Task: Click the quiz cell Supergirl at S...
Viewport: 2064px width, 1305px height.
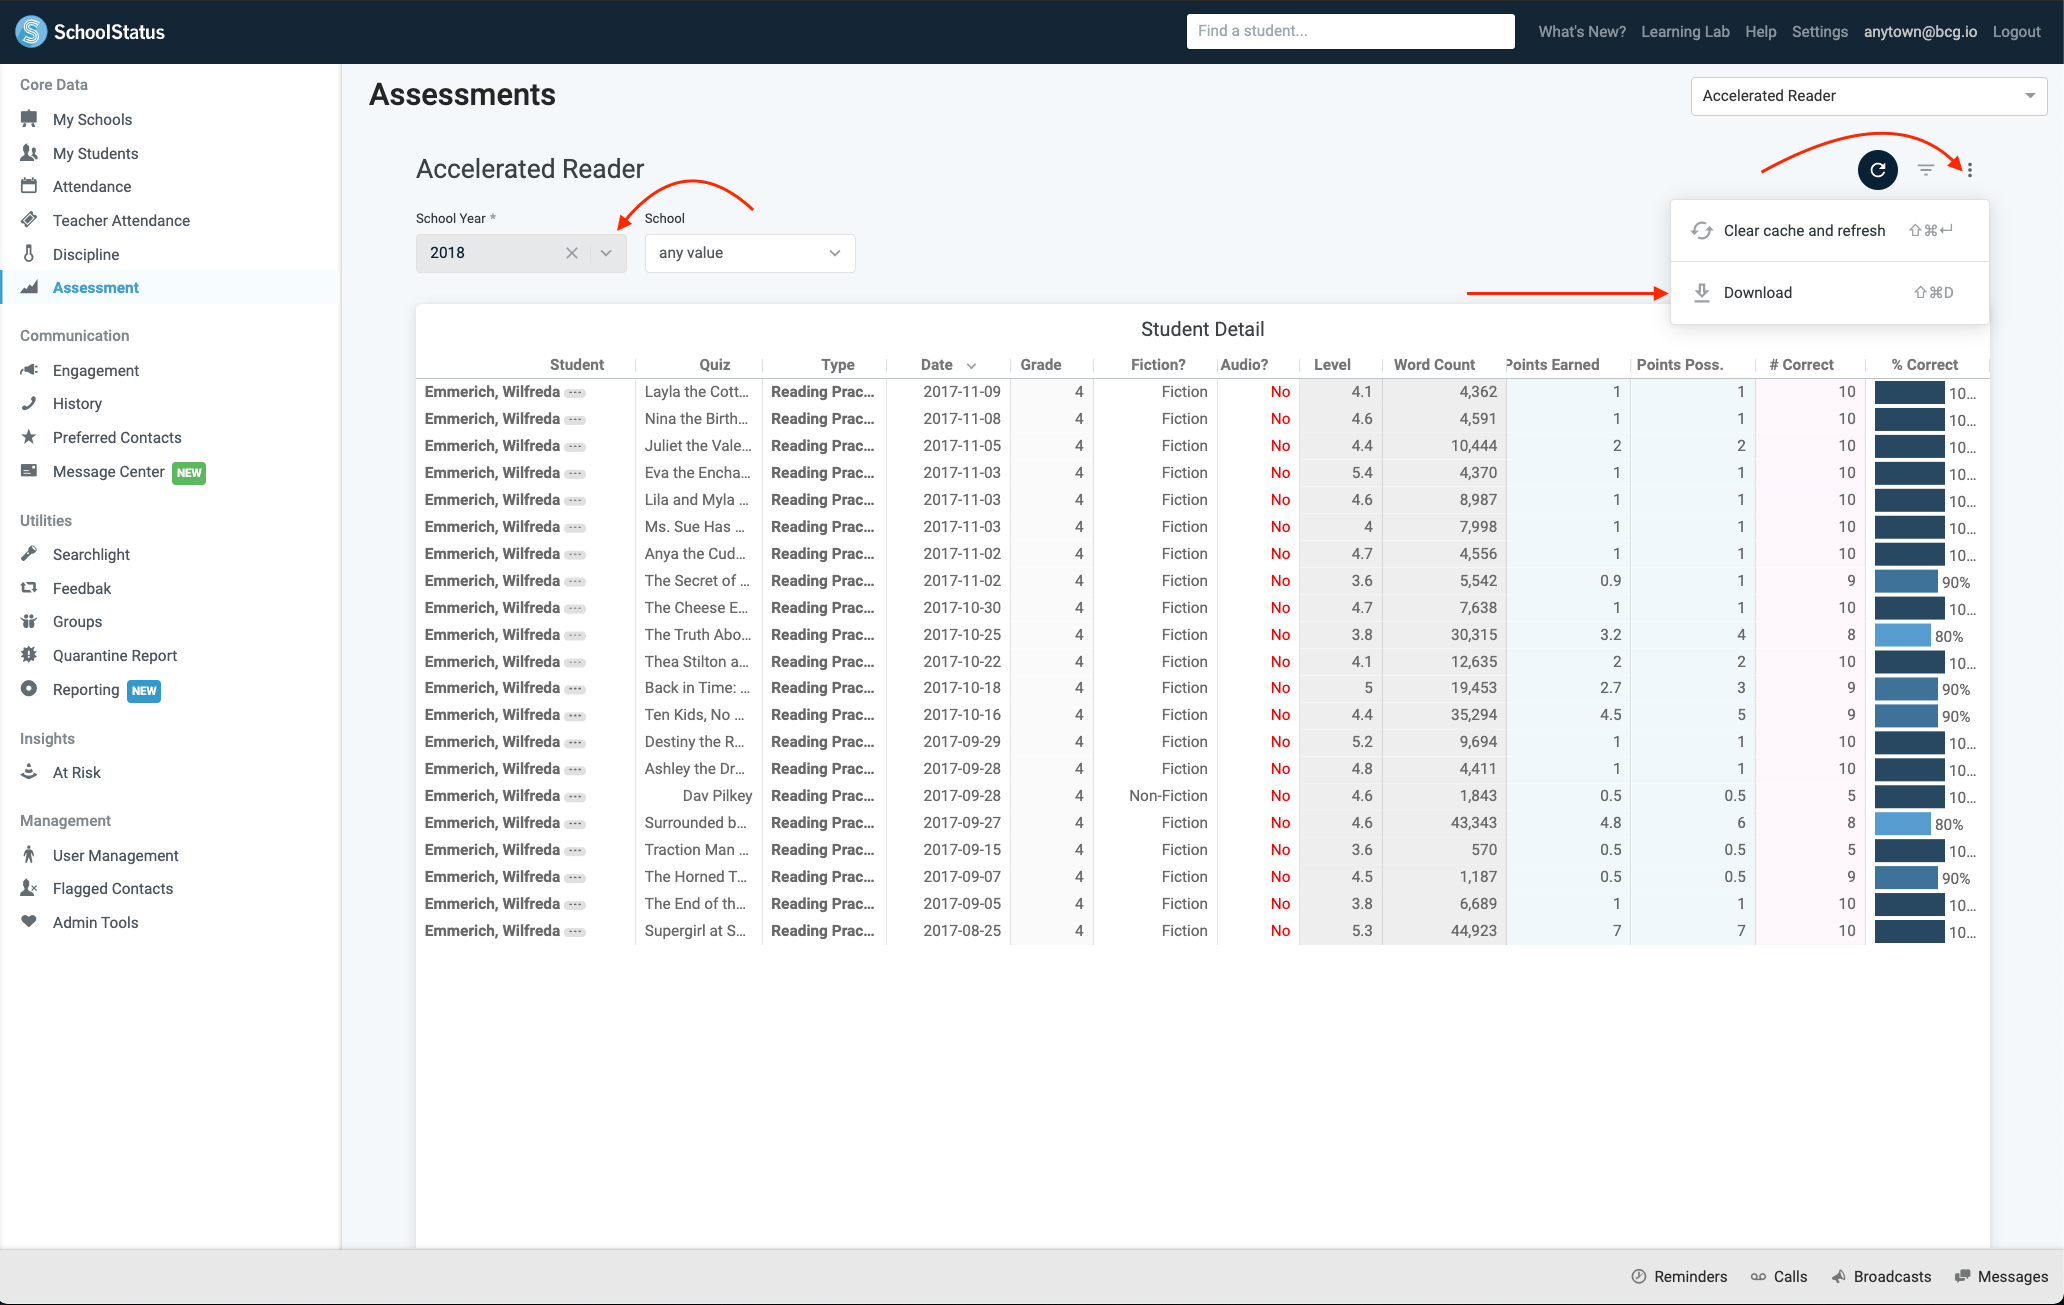Action: pos(695,931)
